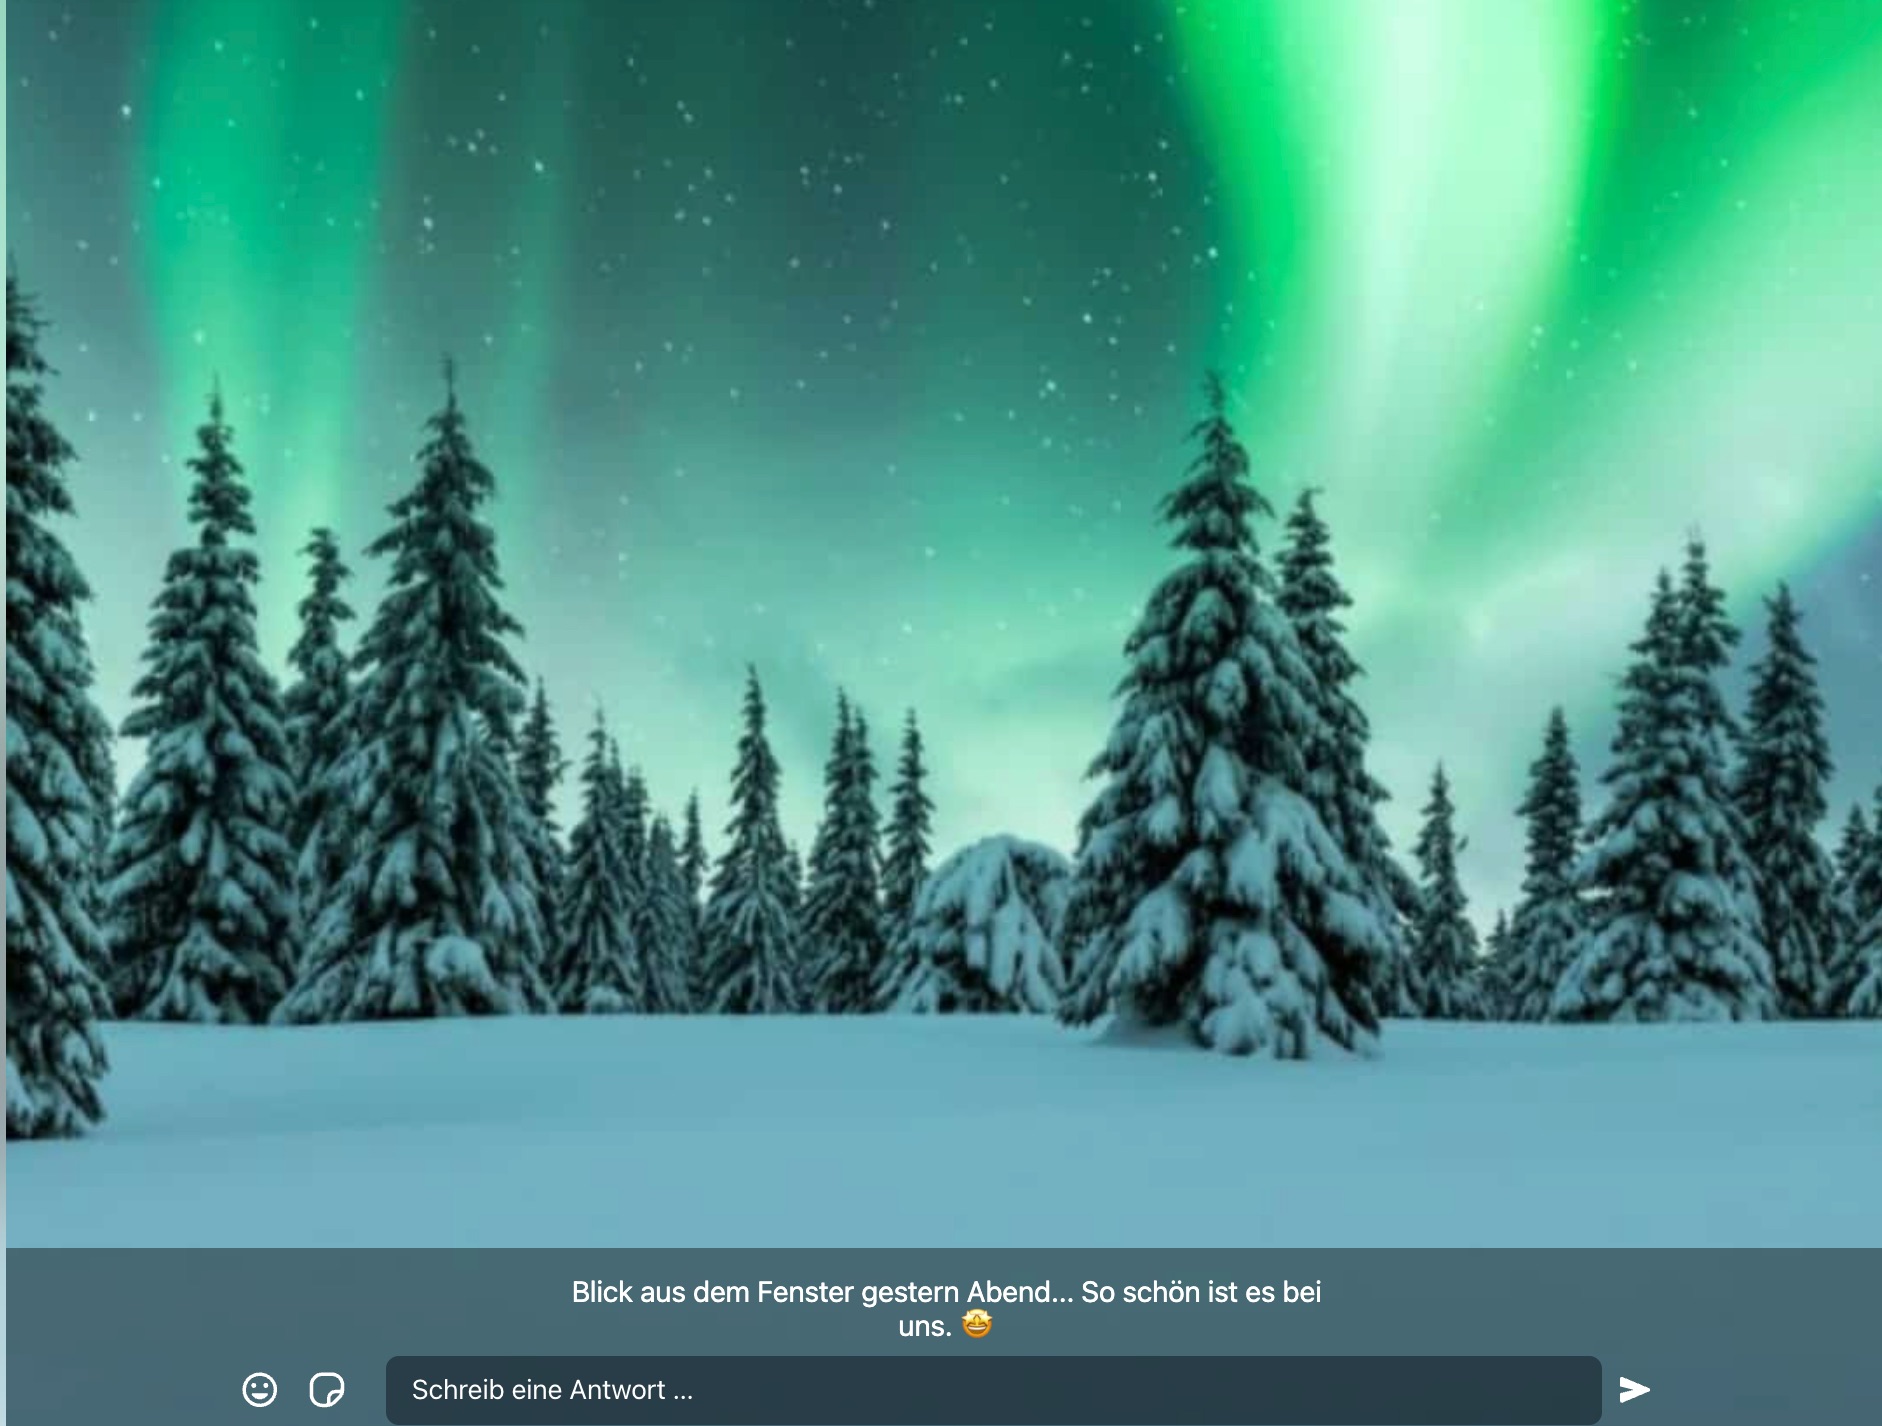The width and height of the screenshot is (1882, 1426).
Task: Click inside the reply text box
Action: [992, 1390]
